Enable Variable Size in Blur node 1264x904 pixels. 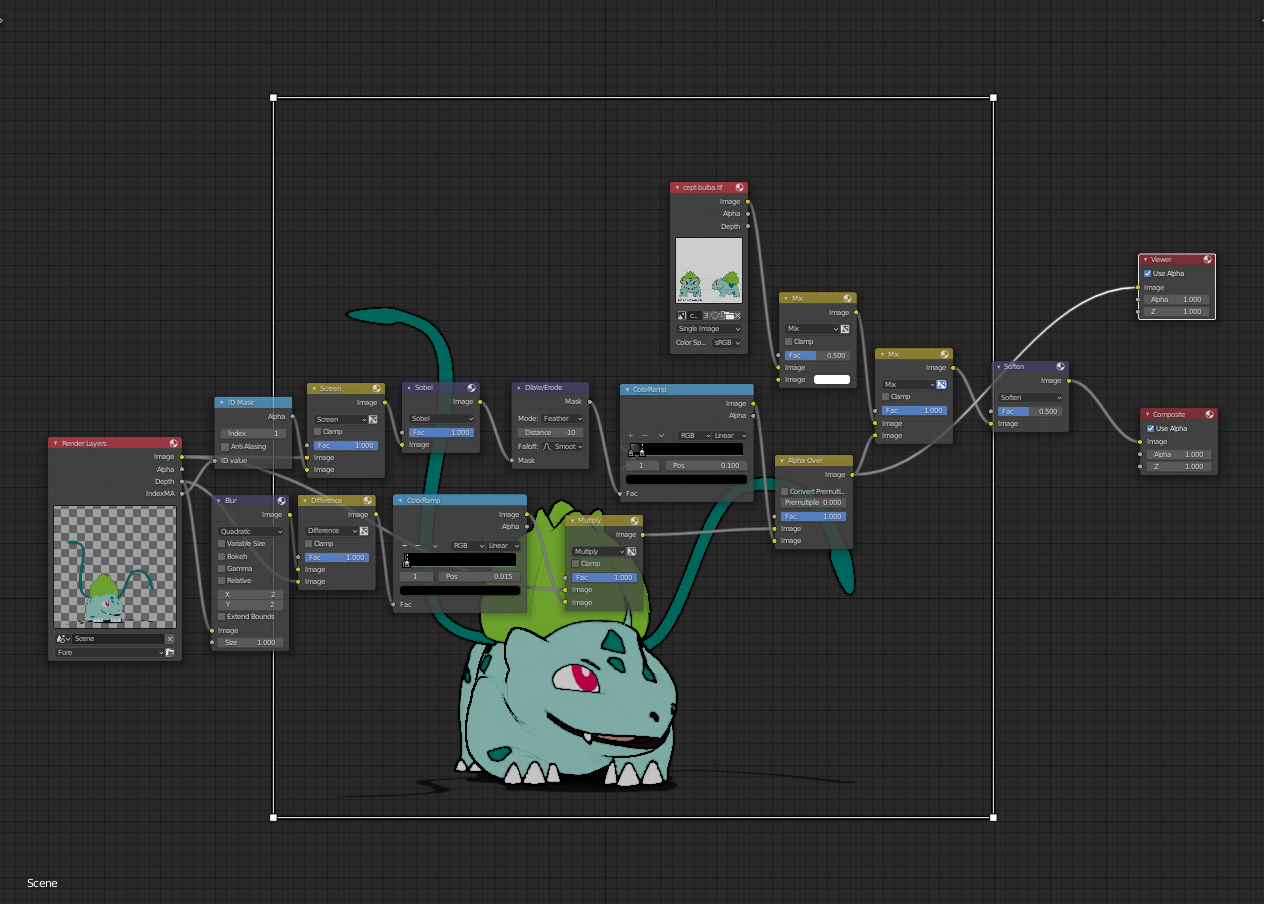pos(222,544)
